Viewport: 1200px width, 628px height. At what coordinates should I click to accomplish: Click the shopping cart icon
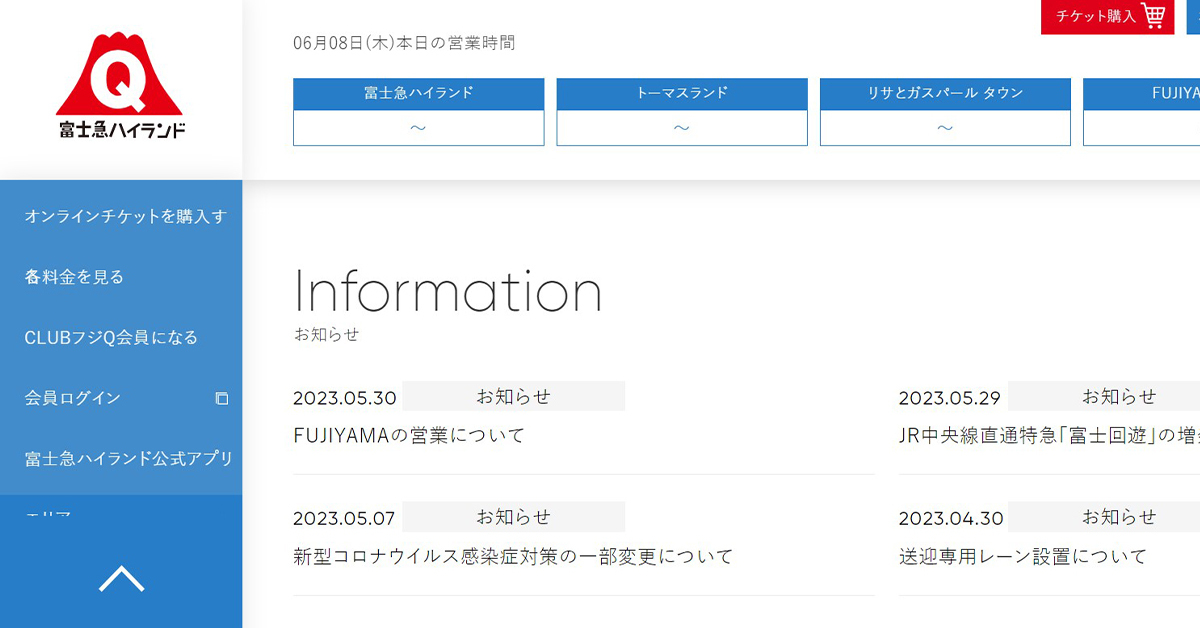pos(1153,16)
